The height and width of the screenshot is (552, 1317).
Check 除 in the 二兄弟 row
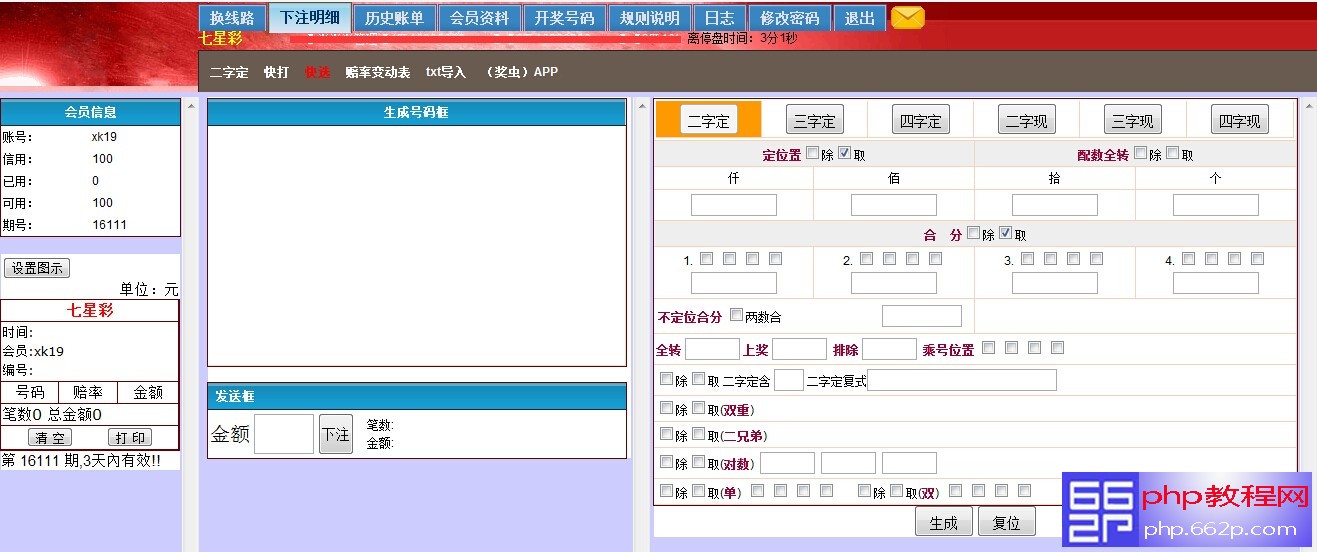666,434
